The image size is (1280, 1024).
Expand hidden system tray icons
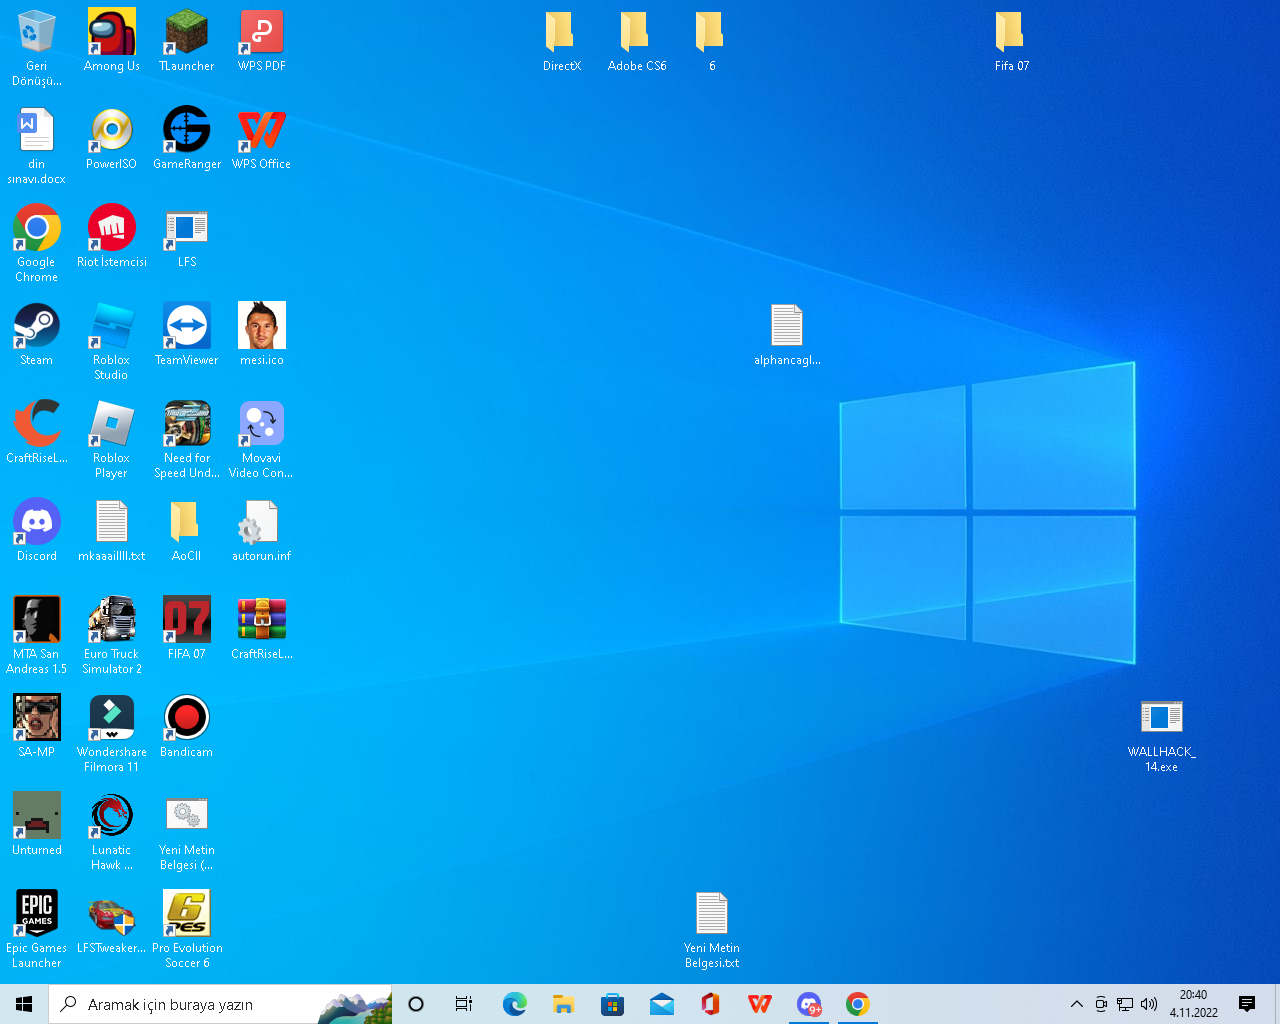pos(1077,1004)
